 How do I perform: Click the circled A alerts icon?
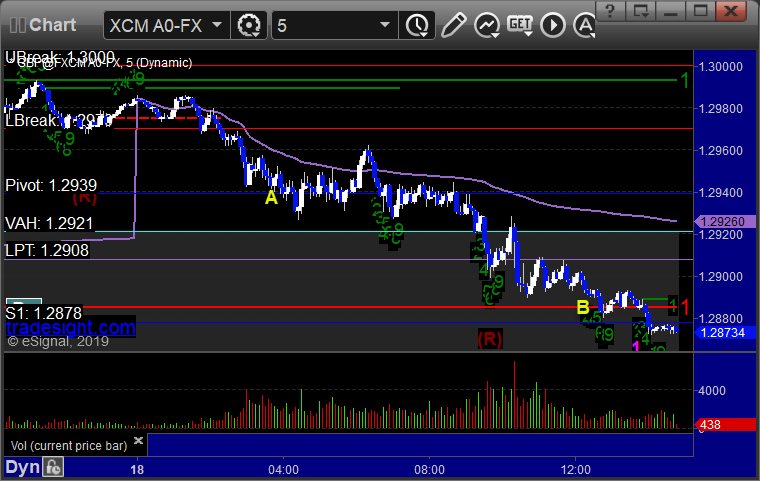pyautogui.click(x=584, y=25)
